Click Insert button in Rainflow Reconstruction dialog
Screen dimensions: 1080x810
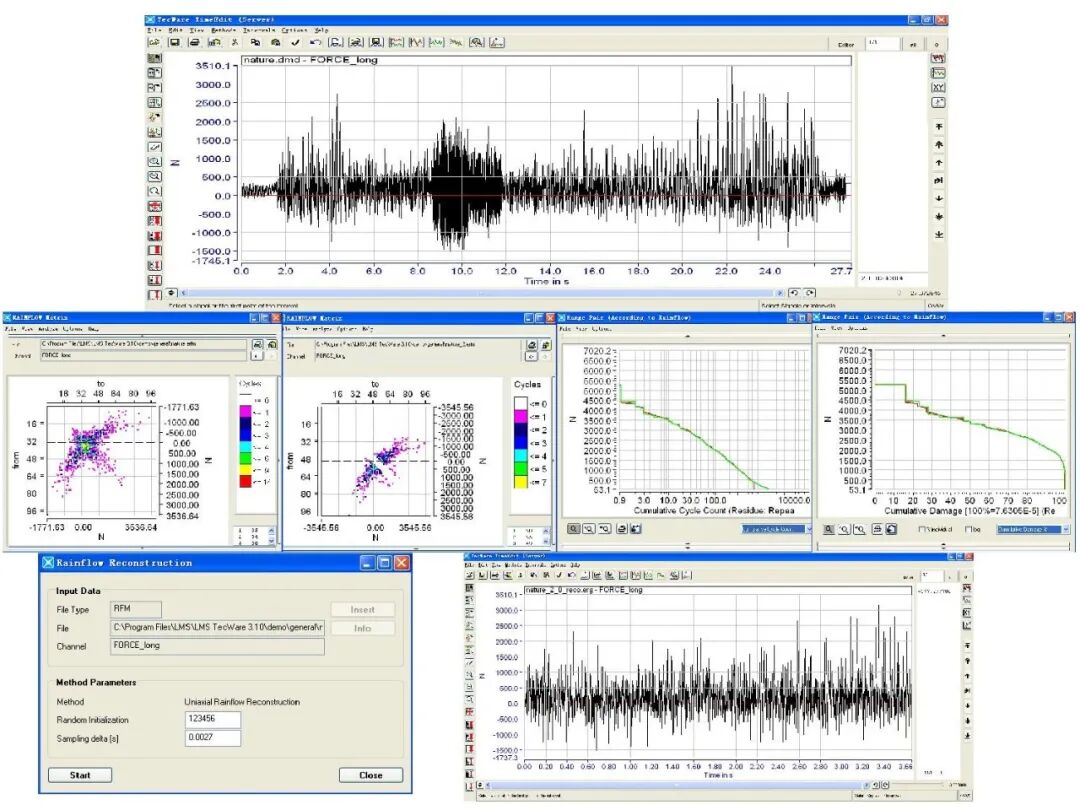362,610
